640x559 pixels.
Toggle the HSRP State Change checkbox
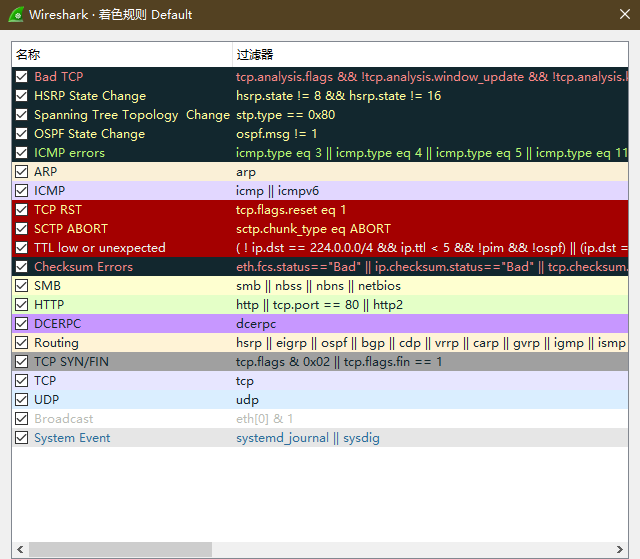point(21,96)
